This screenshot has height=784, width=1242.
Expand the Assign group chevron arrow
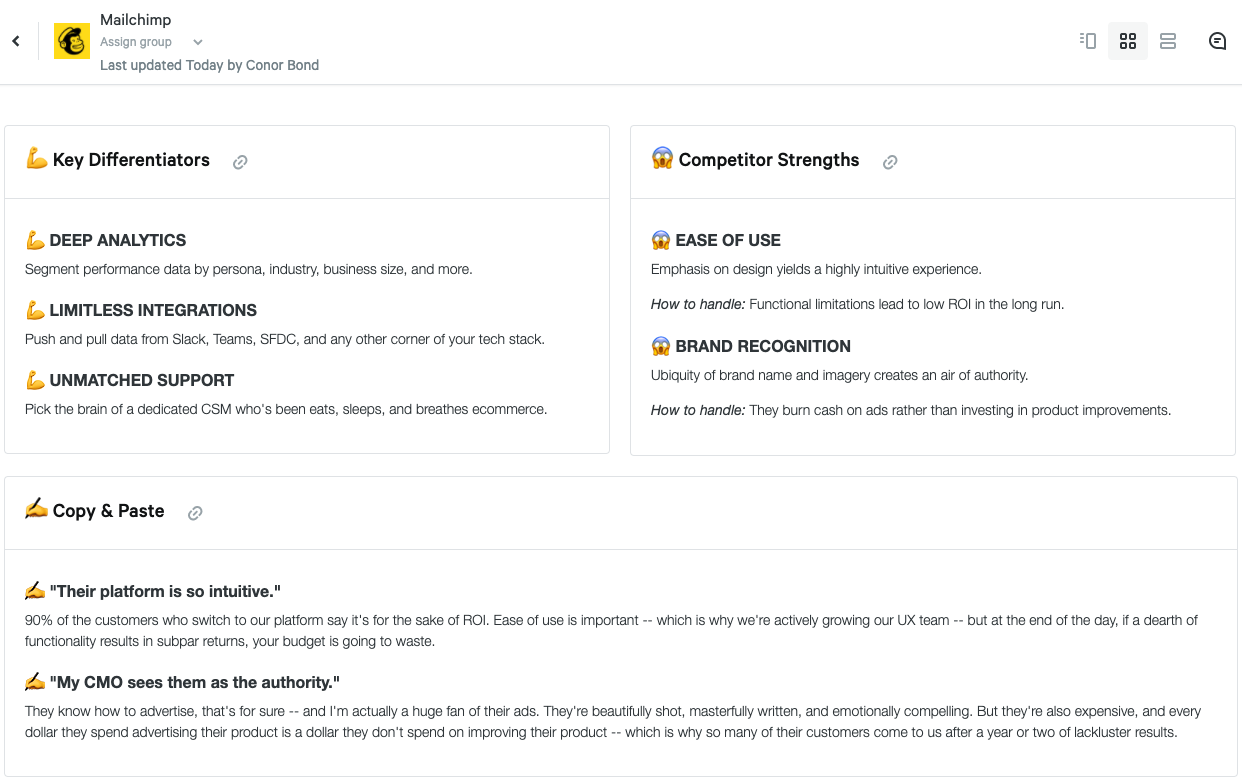point(198,42)
